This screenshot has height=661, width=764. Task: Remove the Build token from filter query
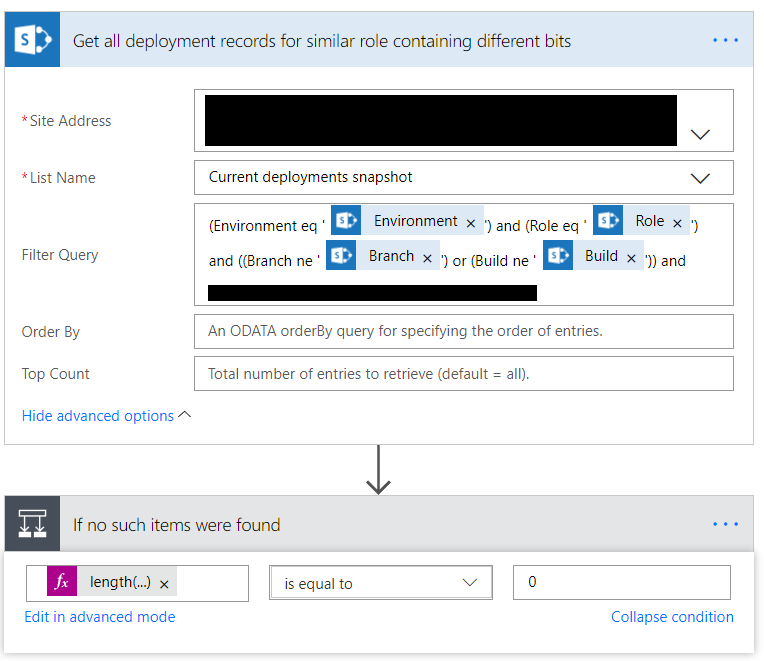point(631,259)
